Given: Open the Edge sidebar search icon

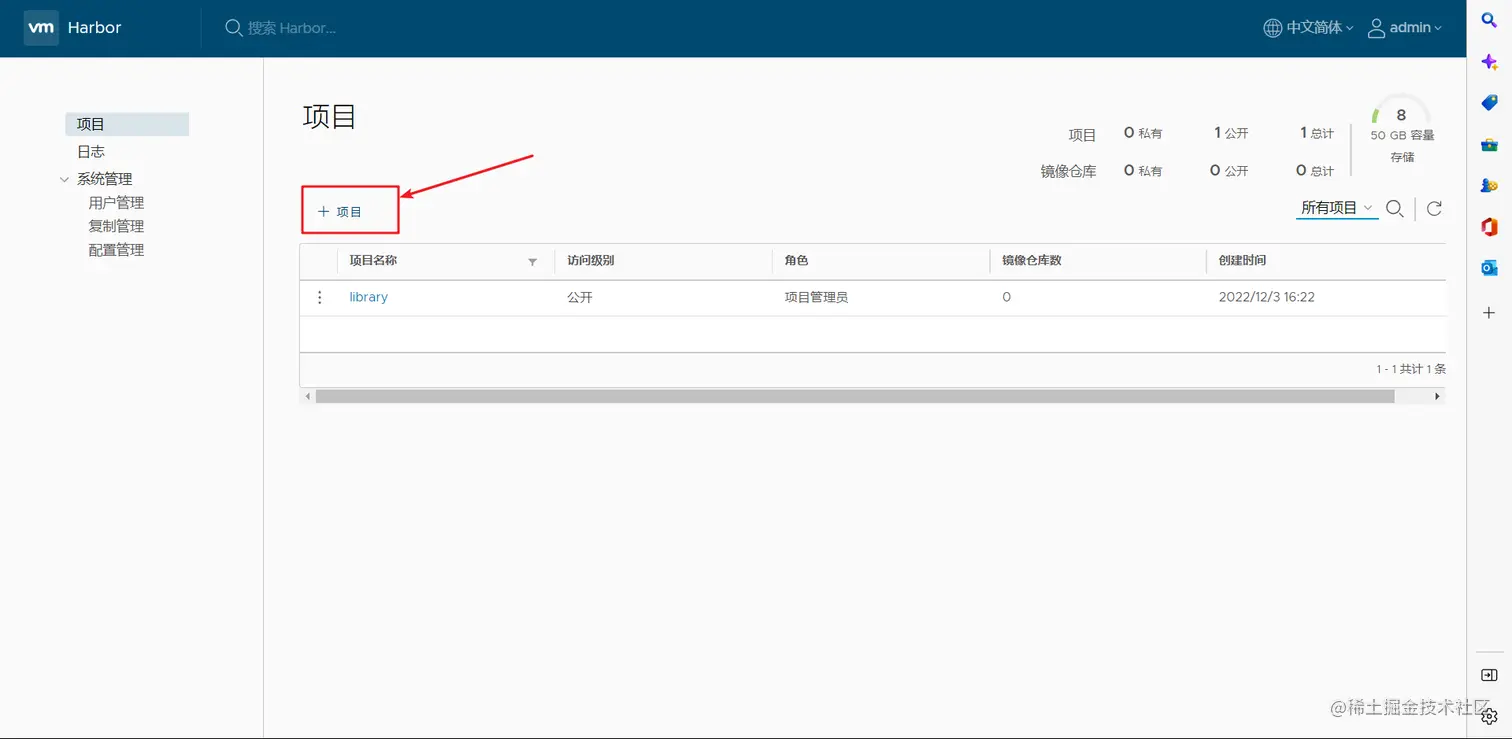Looking at the screenshot, I should click(x=1489, y=20).
